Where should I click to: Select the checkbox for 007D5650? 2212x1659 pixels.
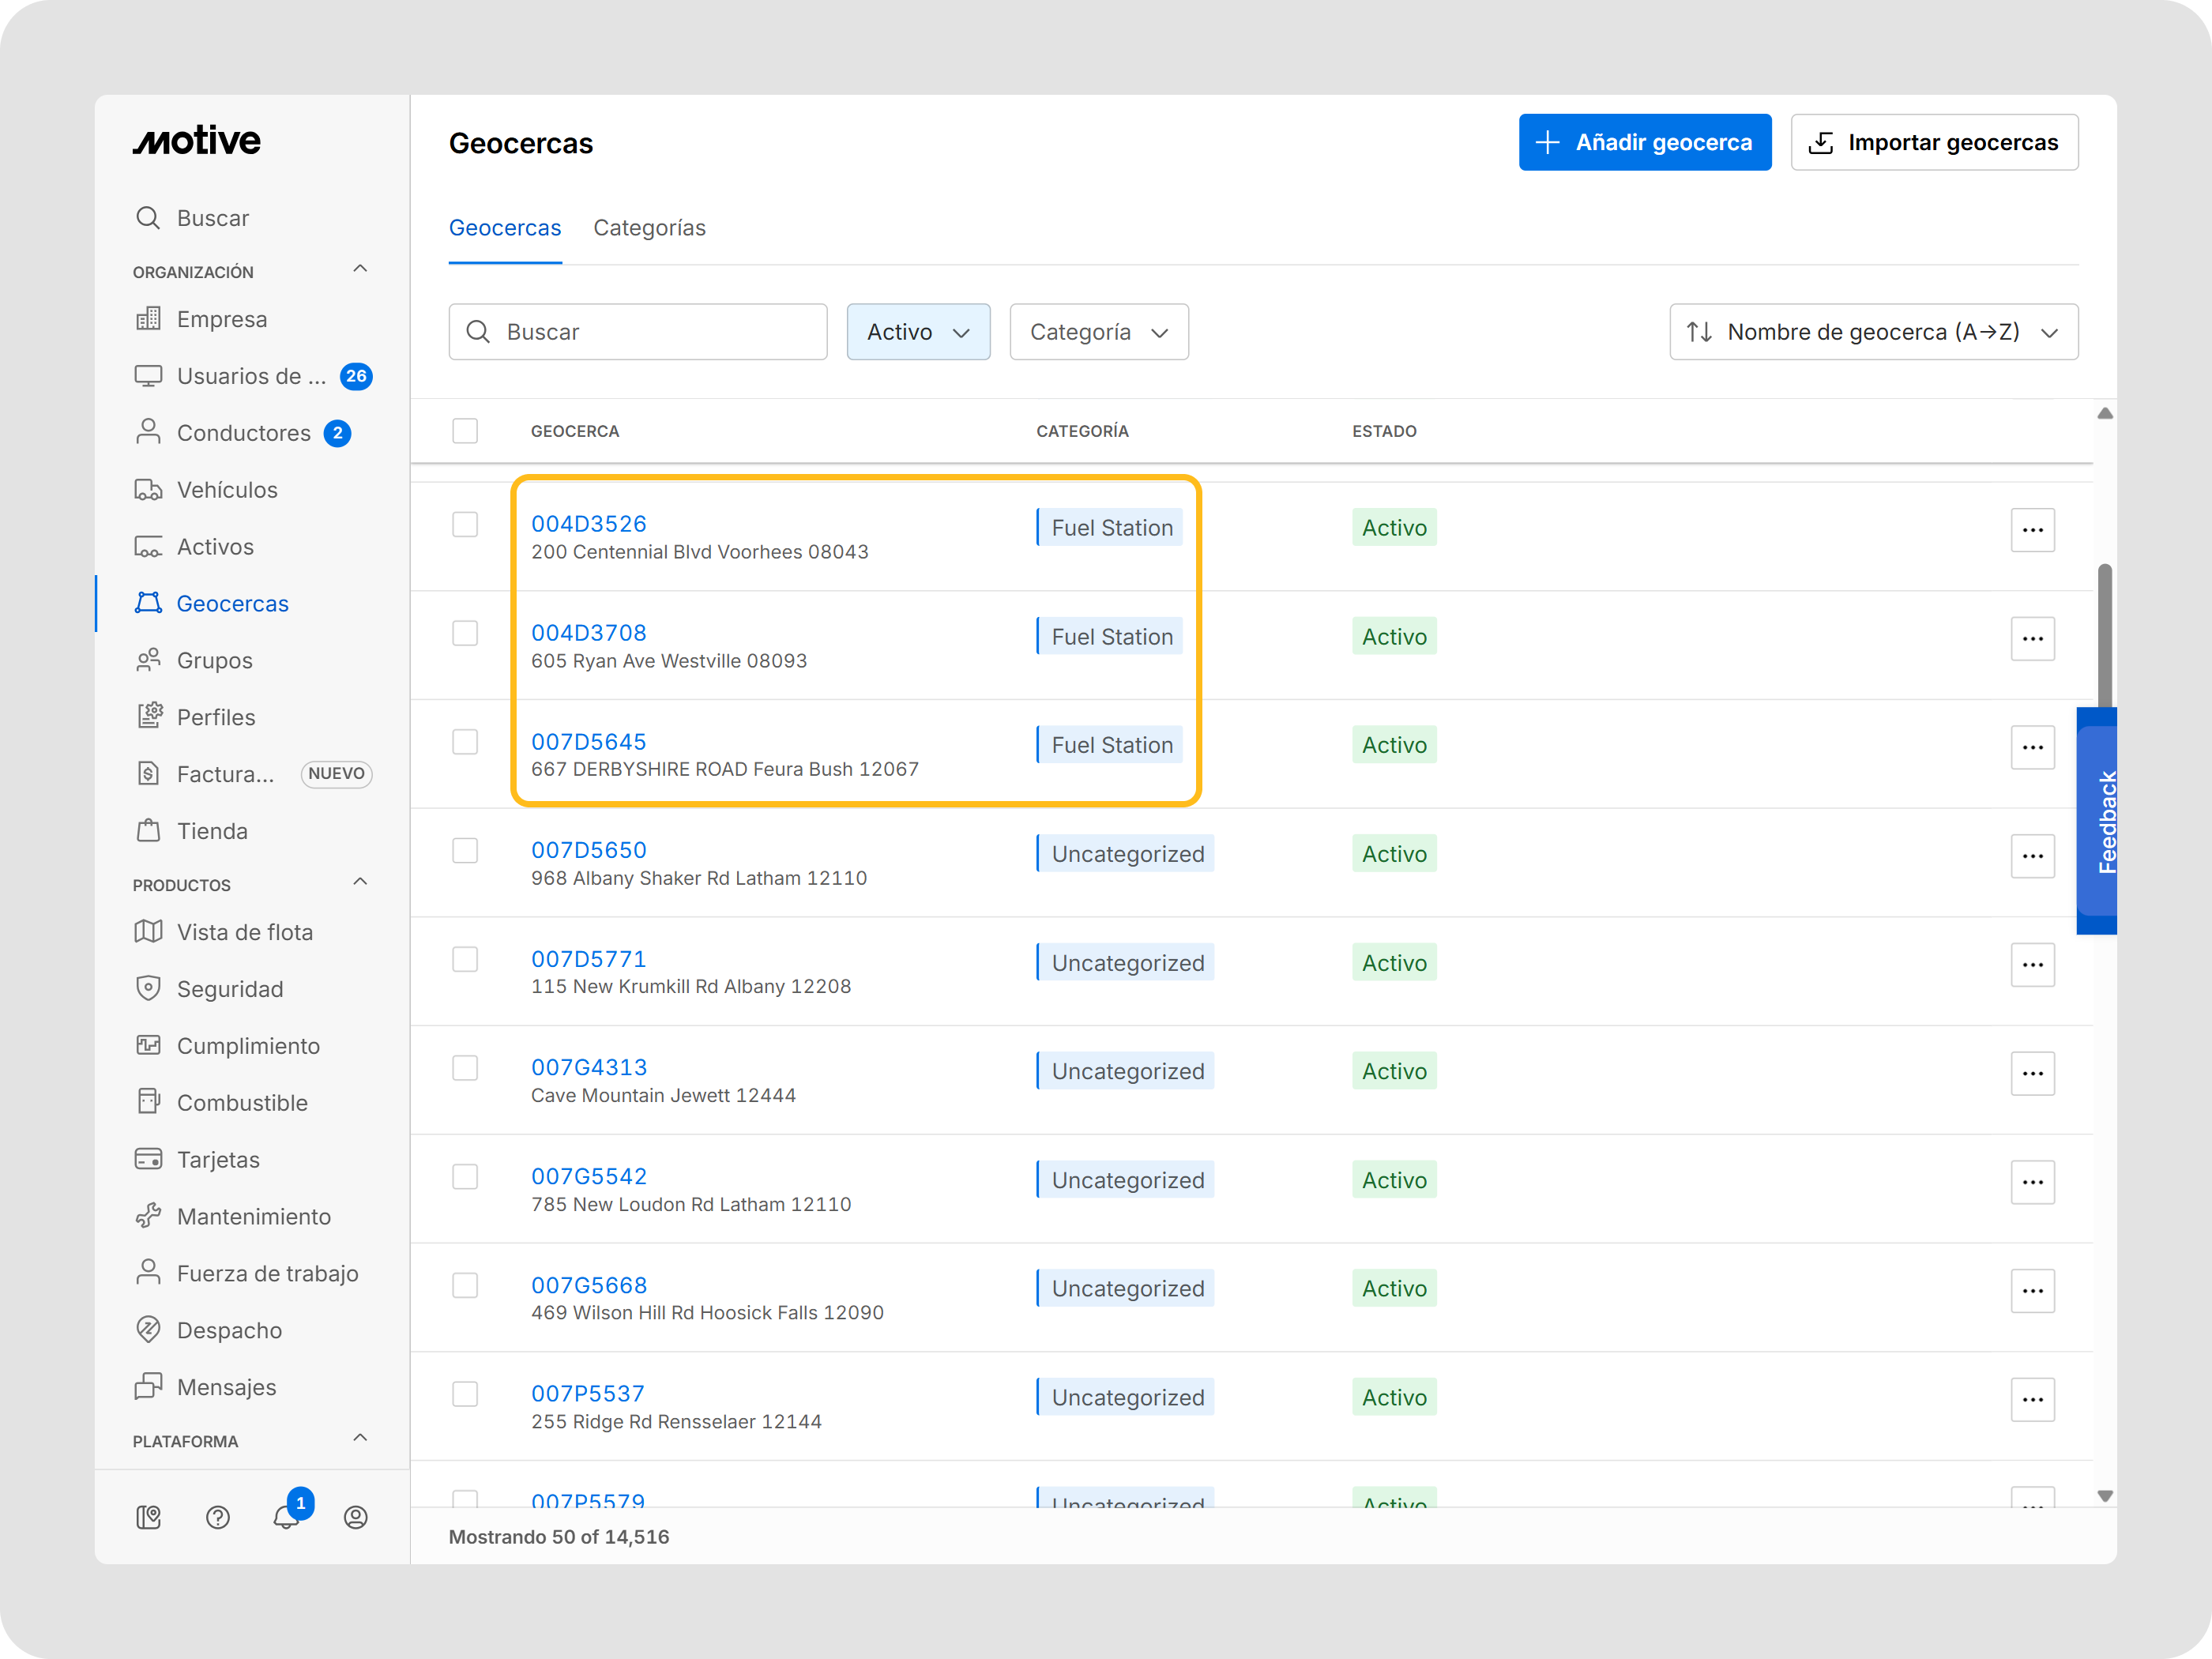(465, 850)
